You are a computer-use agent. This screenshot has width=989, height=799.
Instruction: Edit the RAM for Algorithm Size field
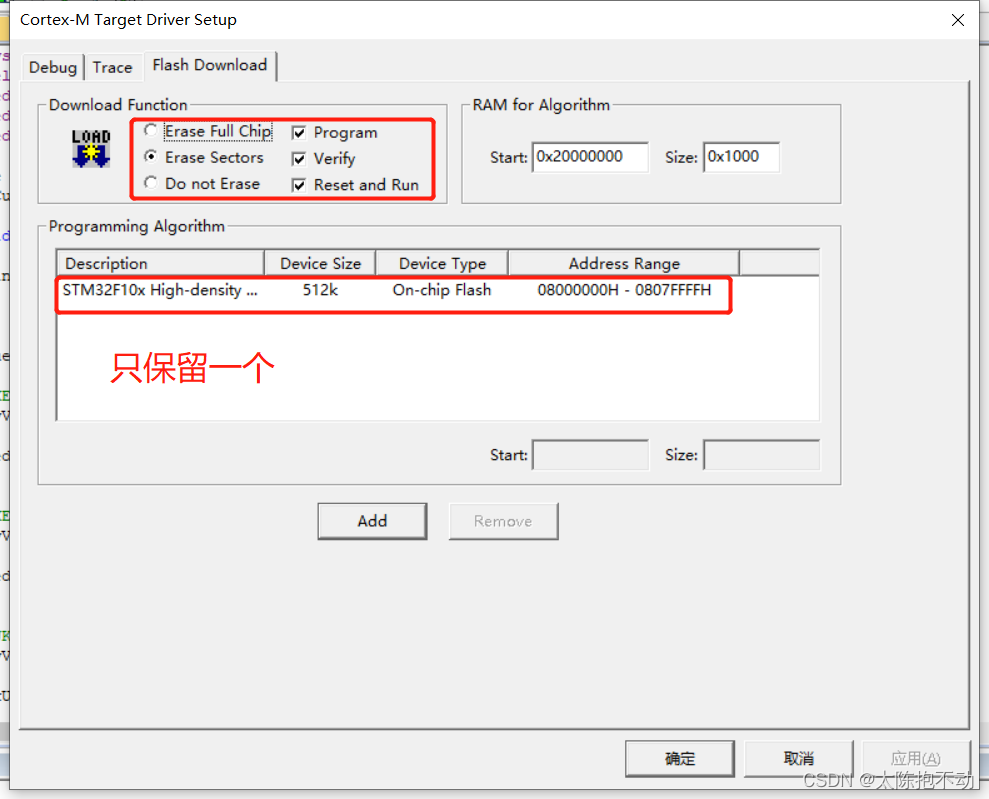742,157
